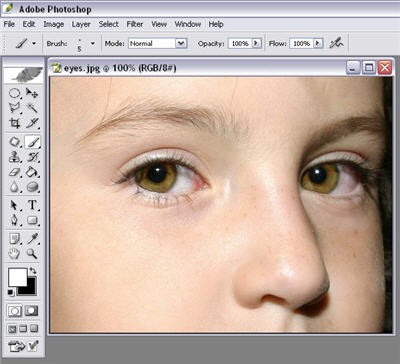Click the foreground white color swatch

click(x=17, y=277)
